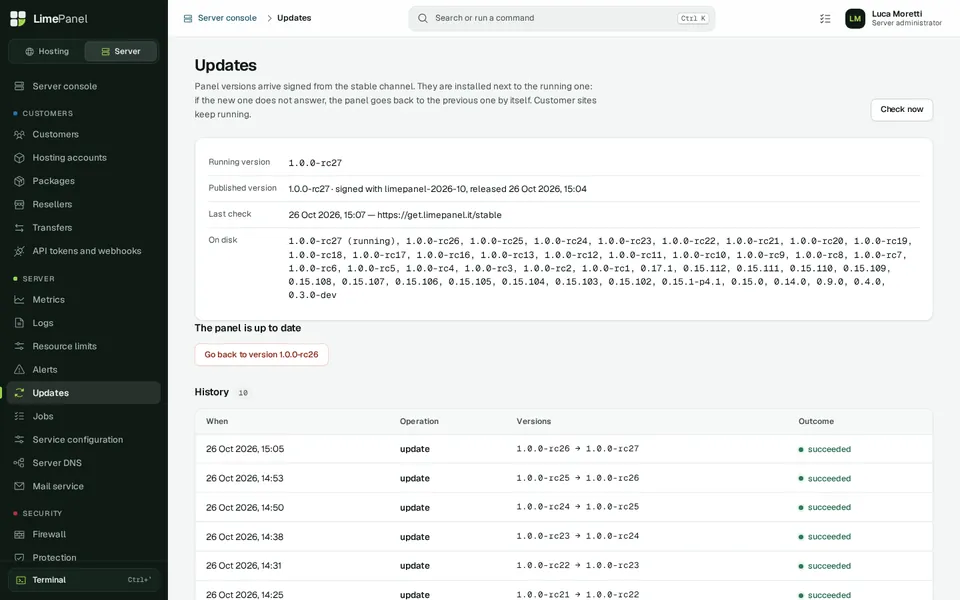
Task: Click the Packages box icon
Action: pyautogui.click(x=20, y=181)
